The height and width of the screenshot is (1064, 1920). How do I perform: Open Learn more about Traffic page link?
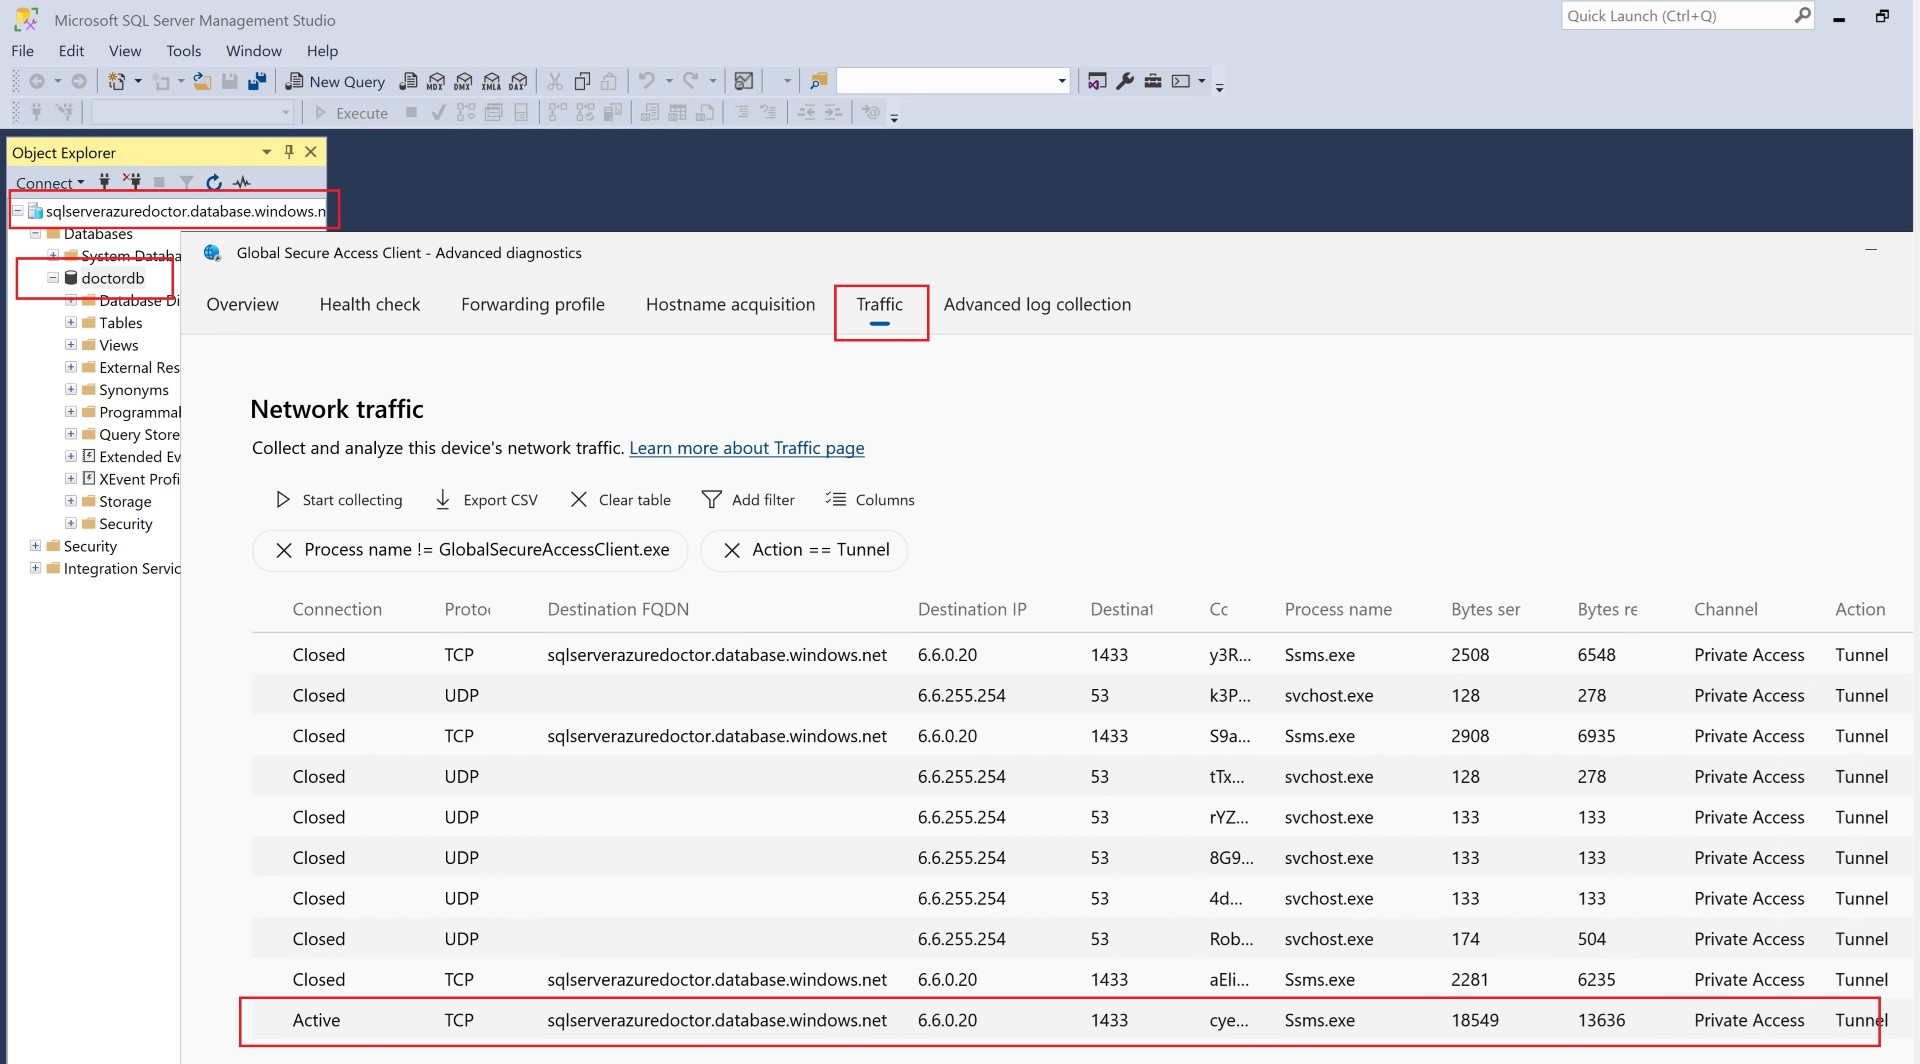pyautogui.click(x=747, y=448)
